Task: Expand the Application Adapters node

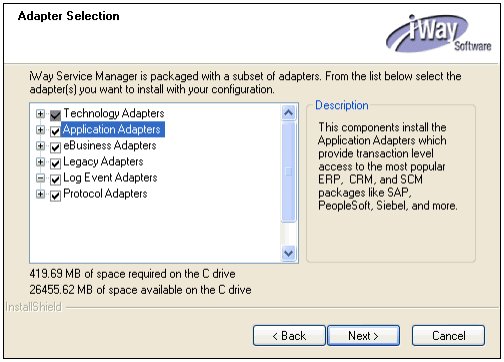Action: tap(40, 130)
